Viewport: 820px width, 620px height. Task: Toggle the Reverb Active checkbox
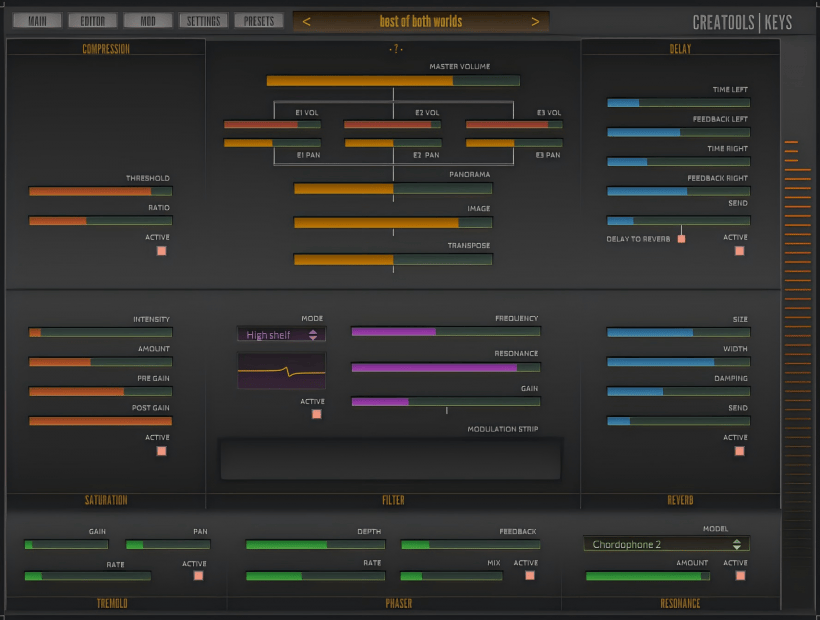pos(740,451)
